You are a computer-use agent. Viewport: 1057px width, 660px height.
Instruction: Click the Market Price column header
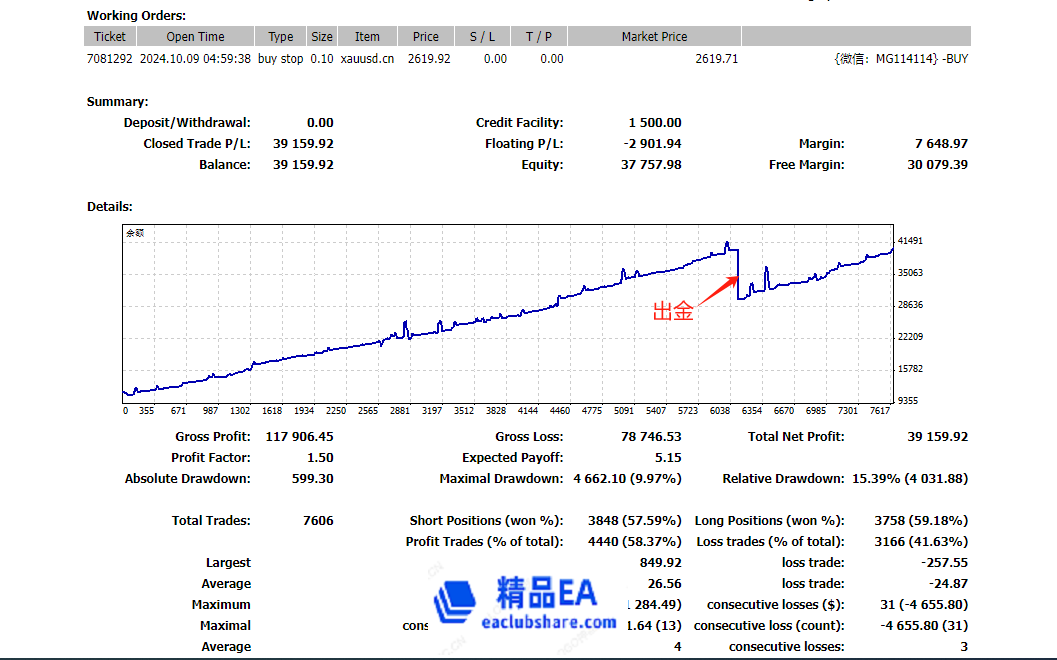(654, 37)
